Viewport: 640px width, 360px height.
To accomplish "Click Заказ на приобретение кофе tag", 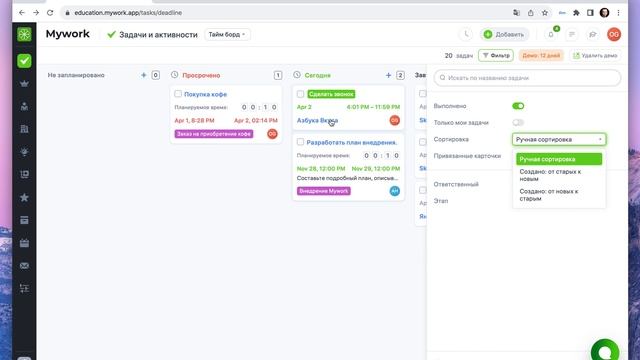I will [214, 134].
